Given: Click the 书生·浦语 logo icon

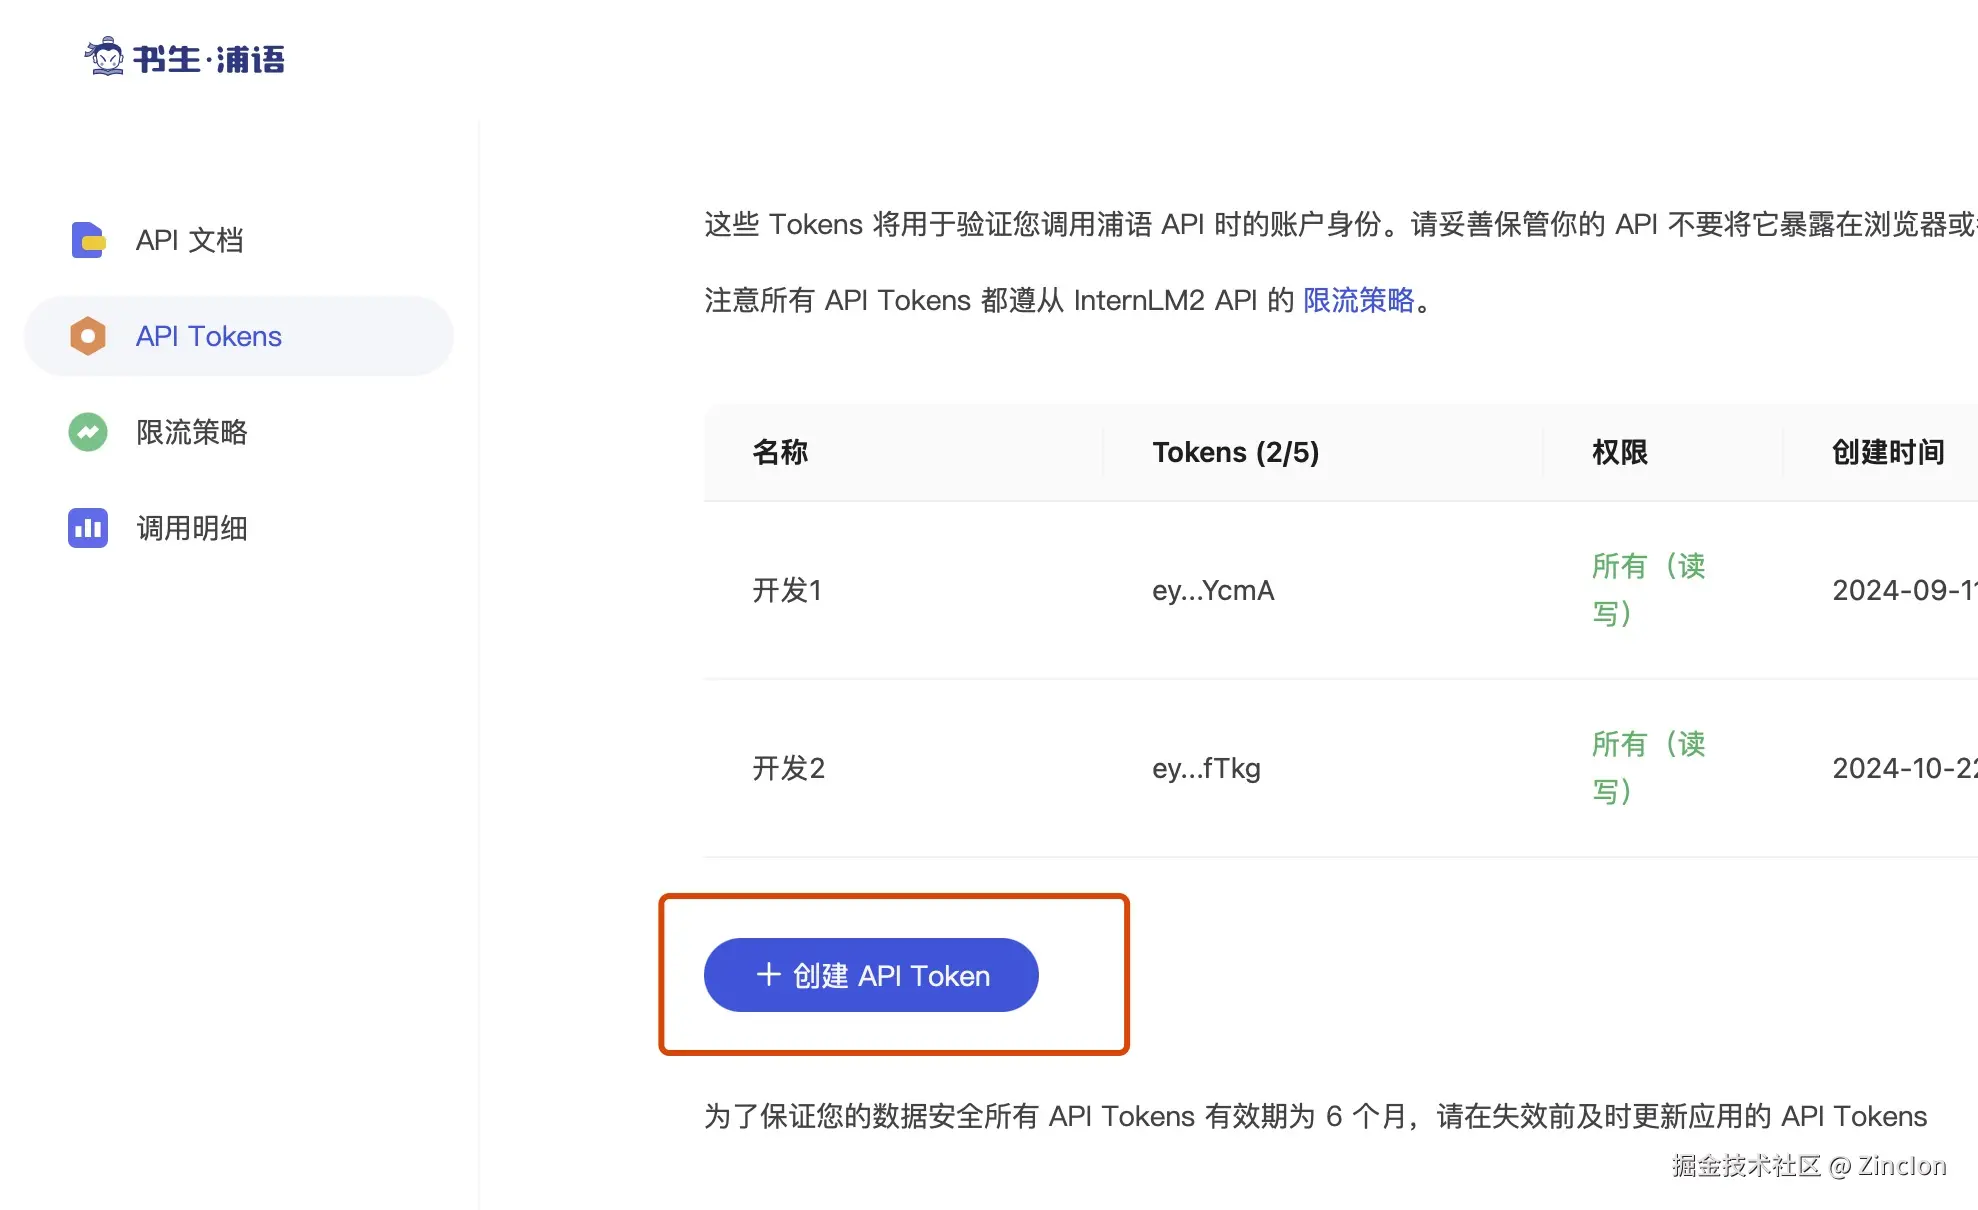Looking at the screenshot, I should tap(104, 57).
